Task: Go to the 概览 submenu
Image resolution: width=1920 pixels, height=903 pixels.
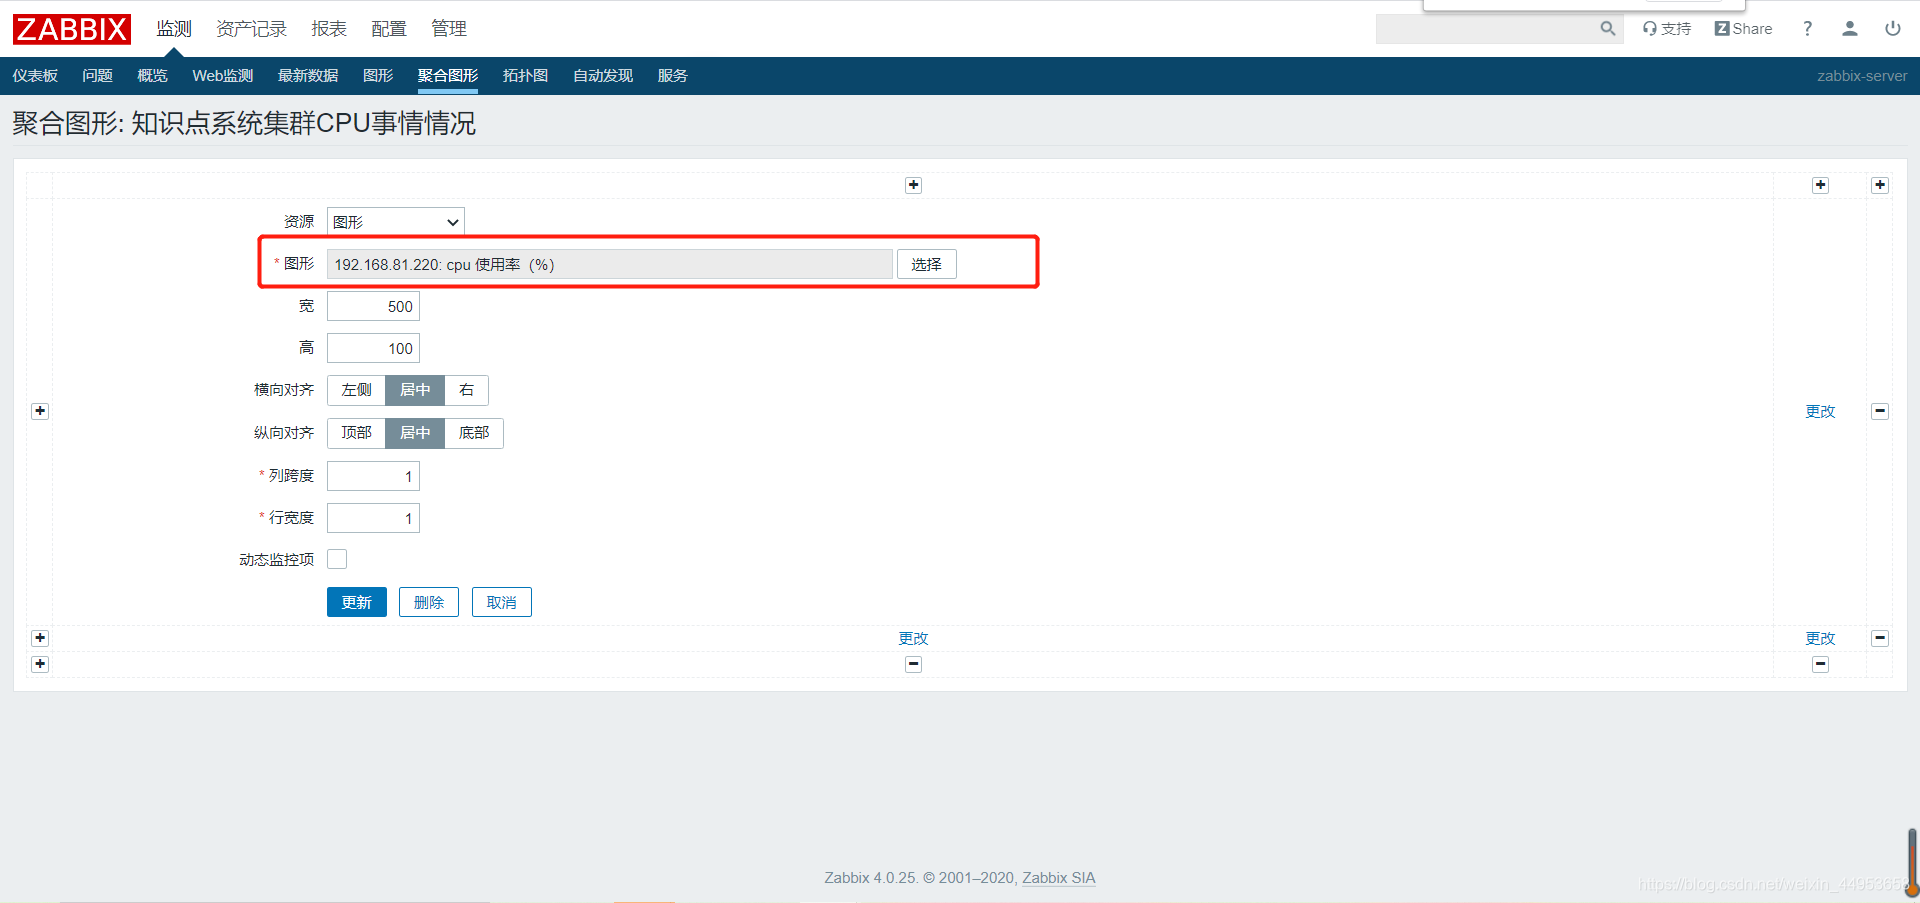Action: click(x=152, y=76)
